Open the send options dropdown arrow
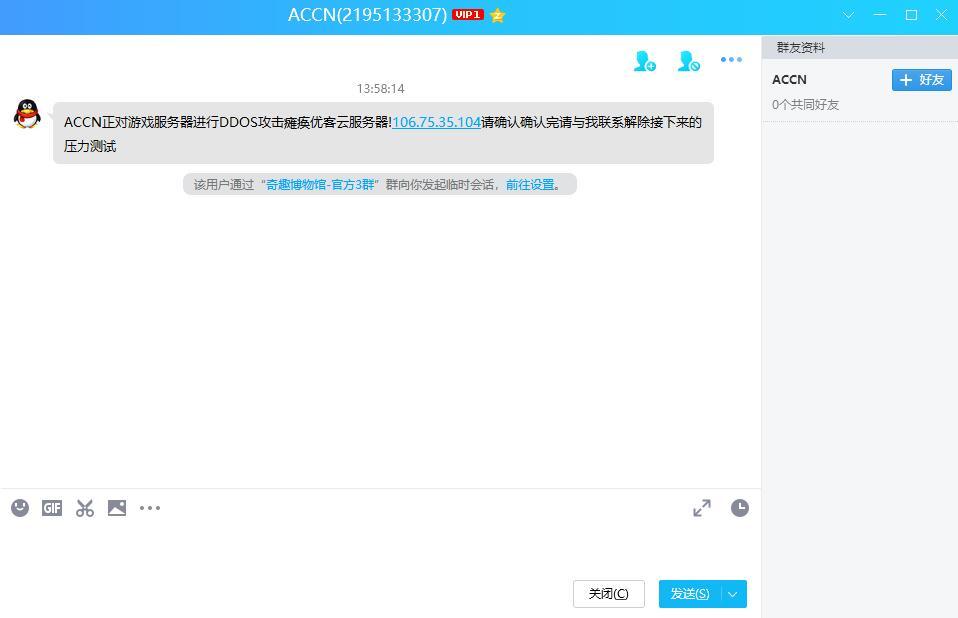958x618 pixels. [733, 594]
